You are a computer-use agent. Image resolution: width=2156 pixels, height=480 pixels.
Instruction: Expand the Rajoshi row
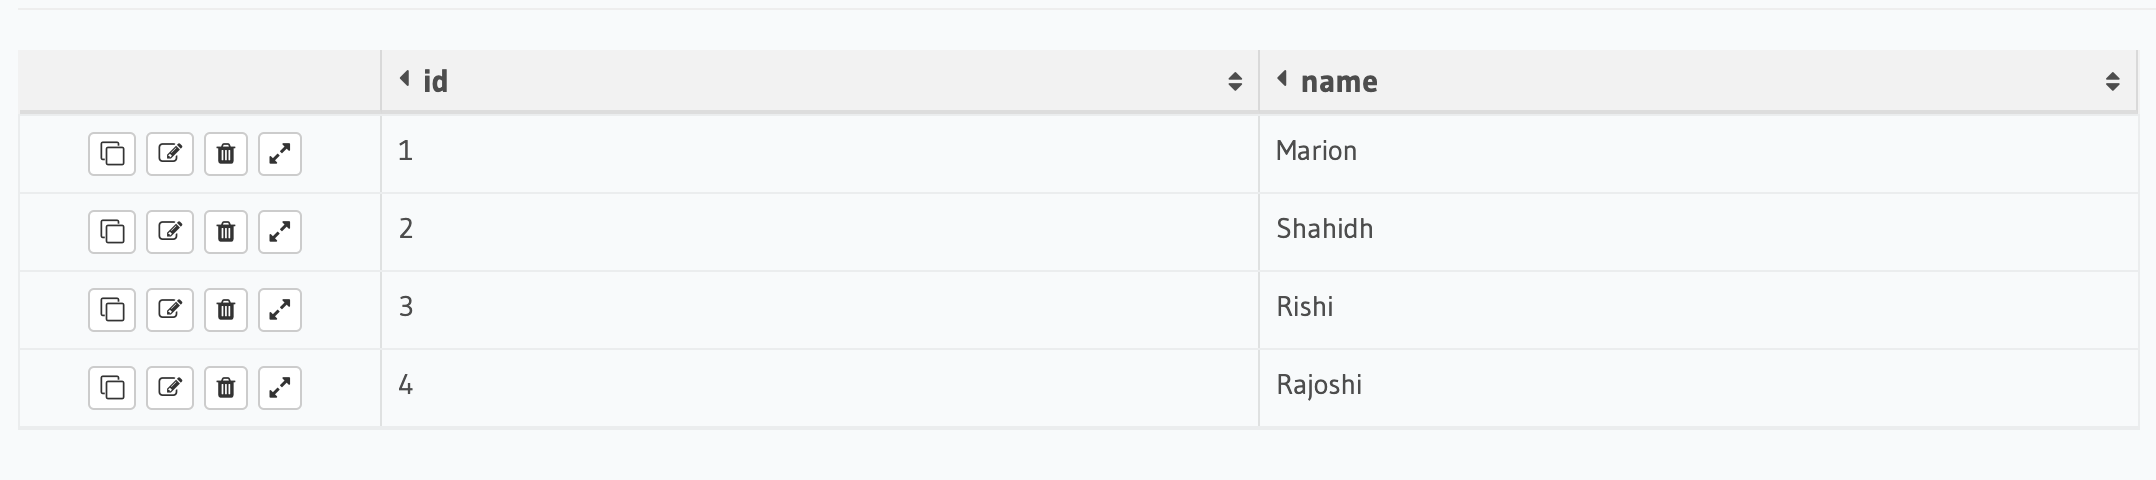[280, 388]
